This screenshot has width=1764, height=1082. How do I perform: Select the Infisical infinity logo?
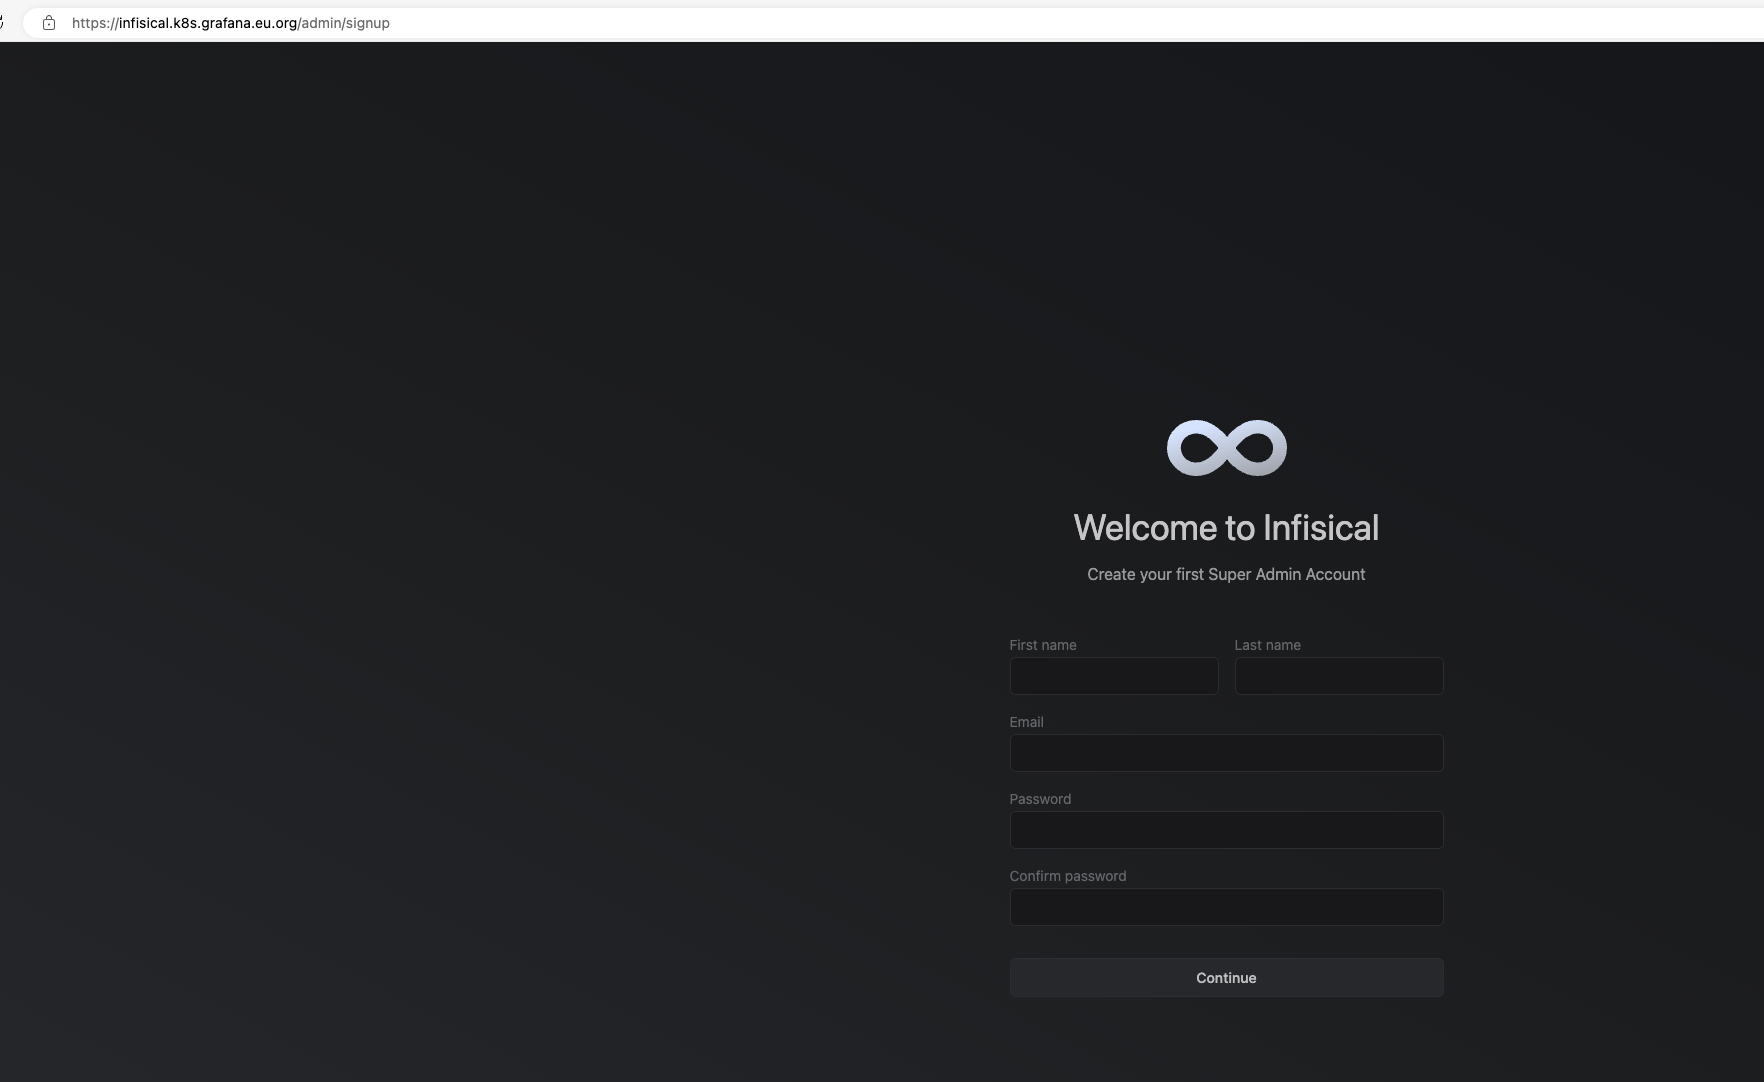coord(1225,447)
